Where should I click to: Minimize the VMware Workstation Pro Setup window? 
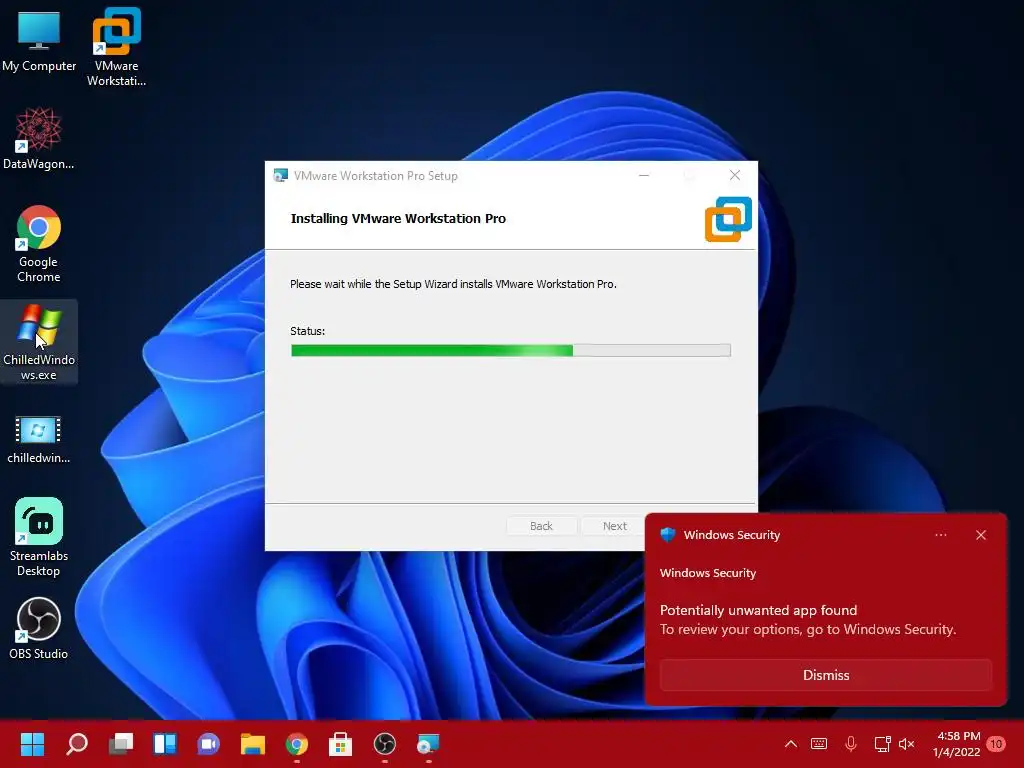coord(644,175)
